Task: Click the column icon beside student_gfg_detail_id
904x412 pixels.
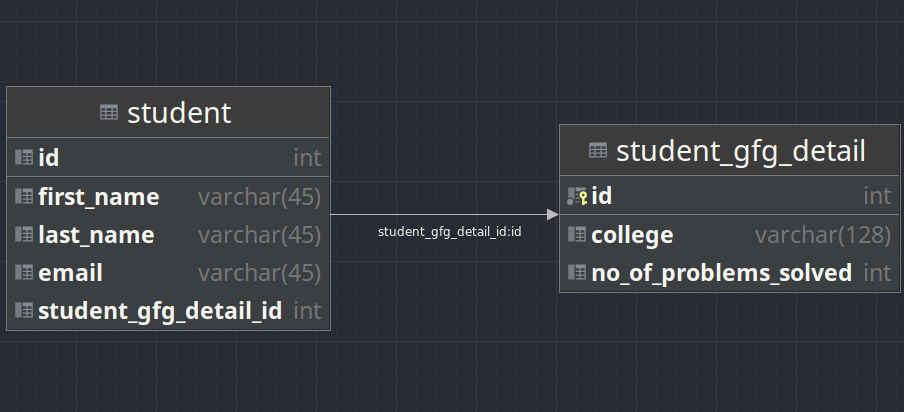Action: pos(24,311)
